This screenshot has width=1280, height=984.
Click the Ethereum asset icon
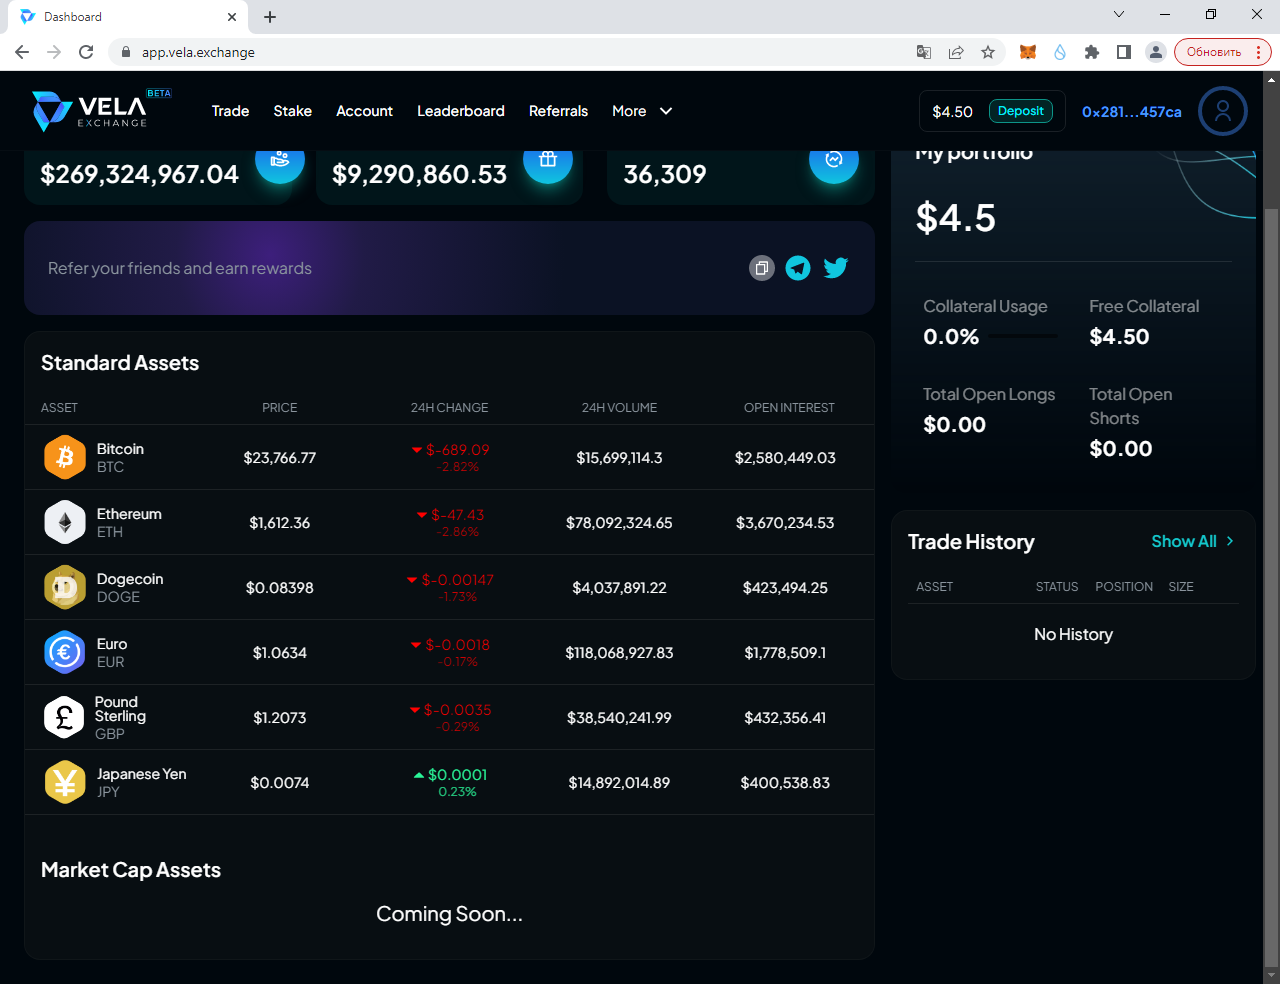click(x=65, y=522)
